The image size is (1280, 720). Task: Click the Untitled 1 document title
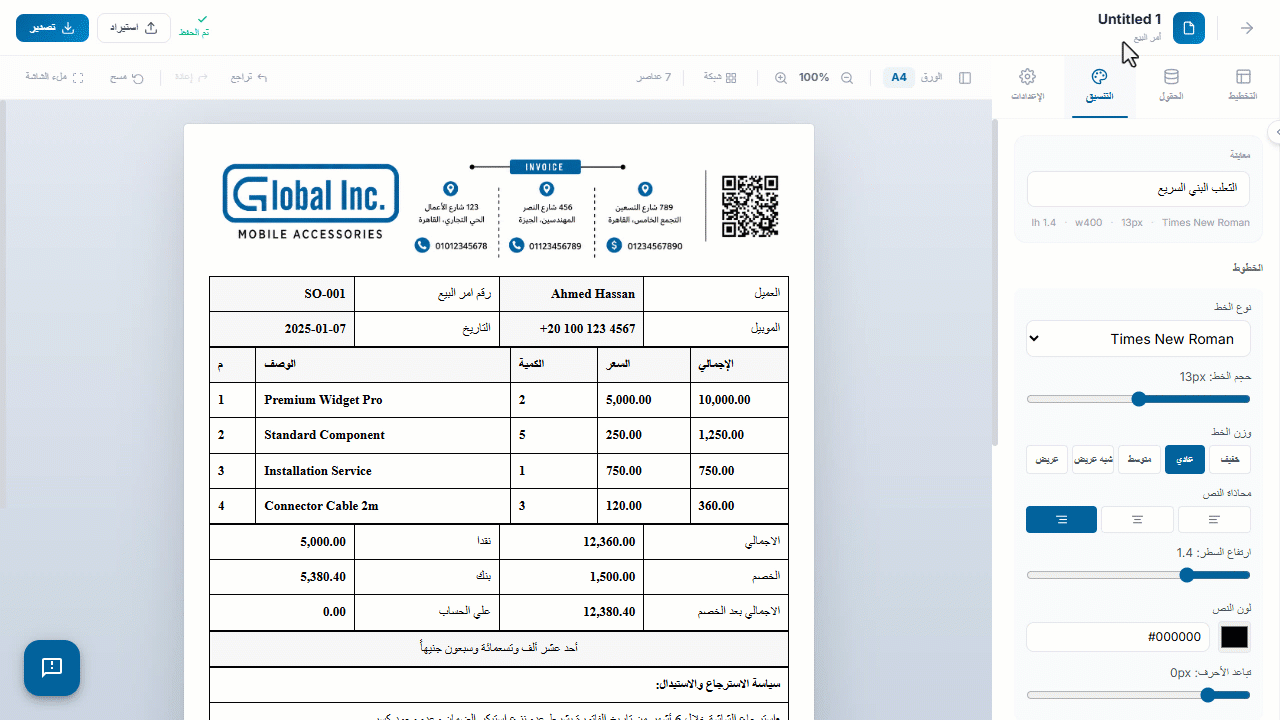point(1129,19)
